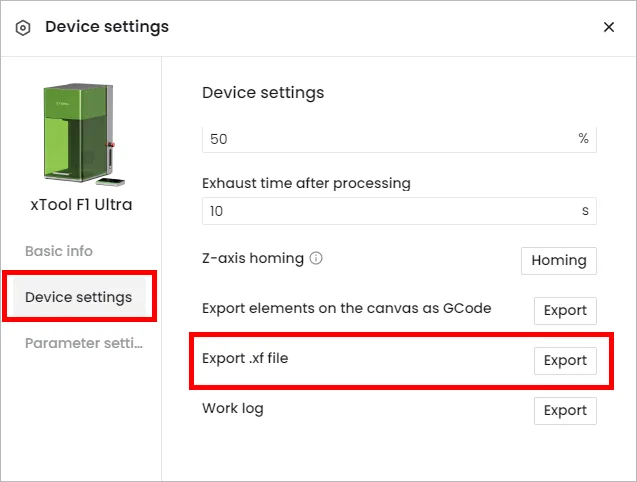This screenshot has width=637, height=482.
Task: Click the Device settings gear icon in header
Action: pos(23,28)
